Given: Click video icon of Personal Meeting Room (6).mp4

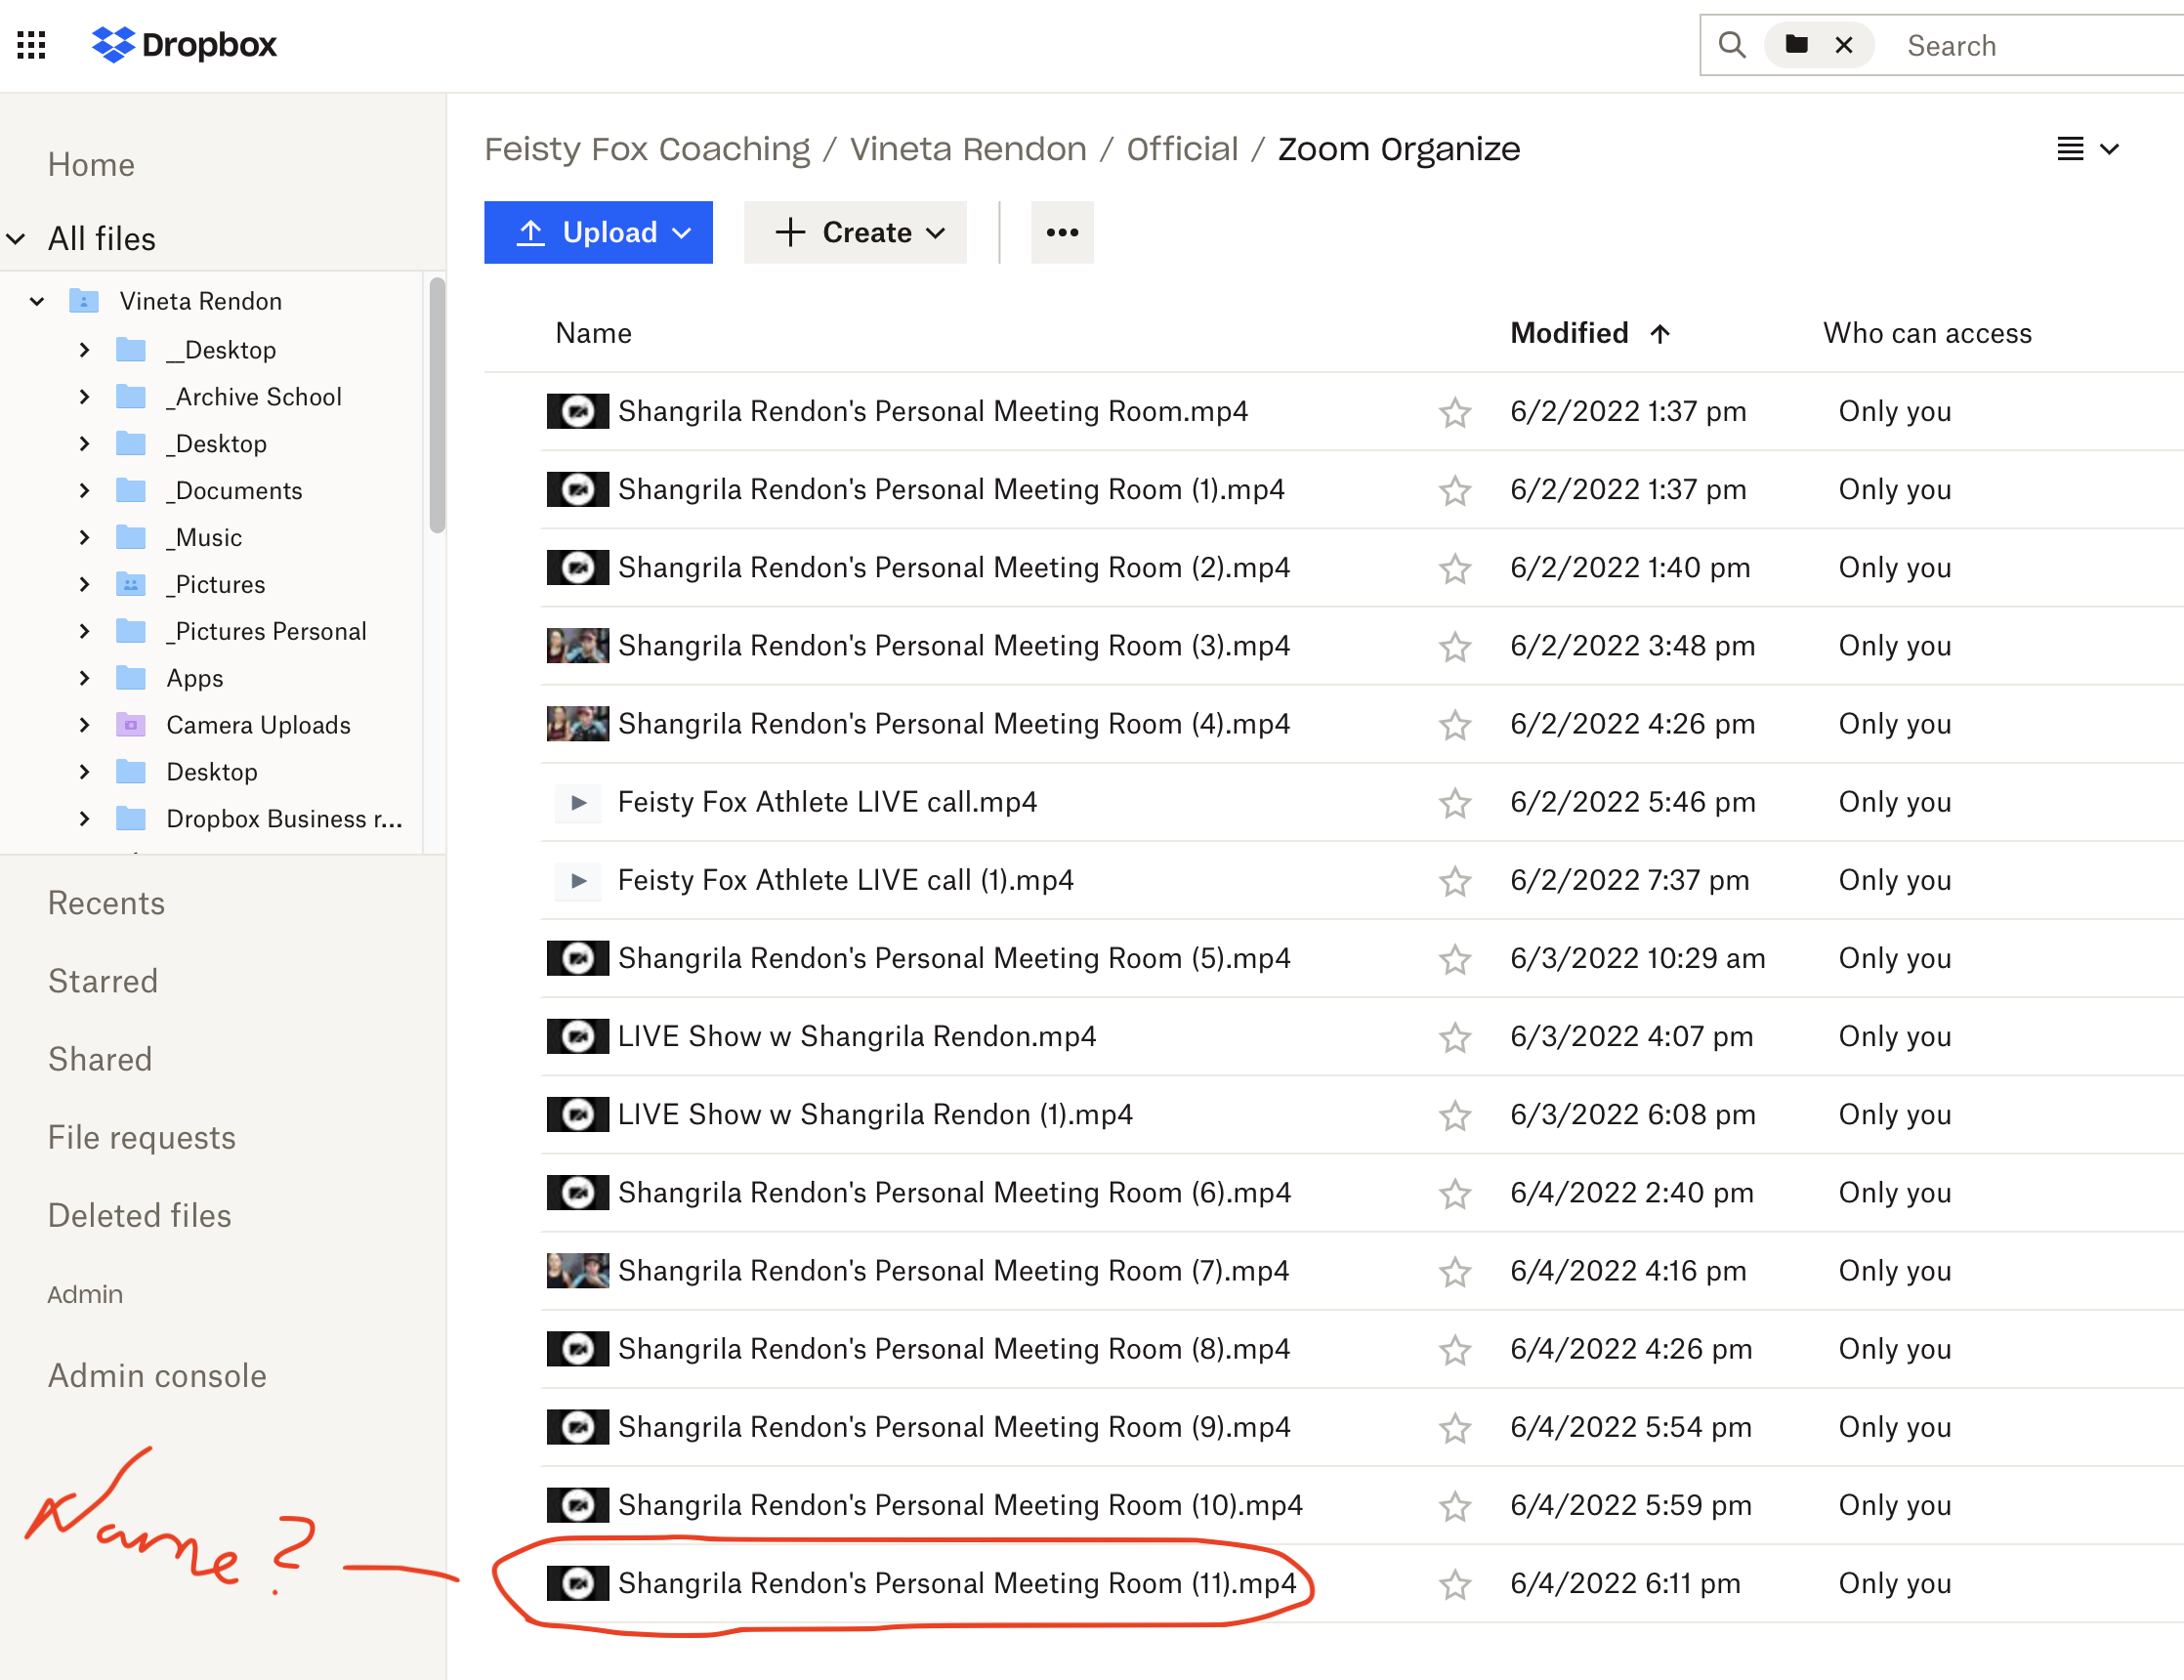Looking at the screenshot, I should coord(578,1192).
